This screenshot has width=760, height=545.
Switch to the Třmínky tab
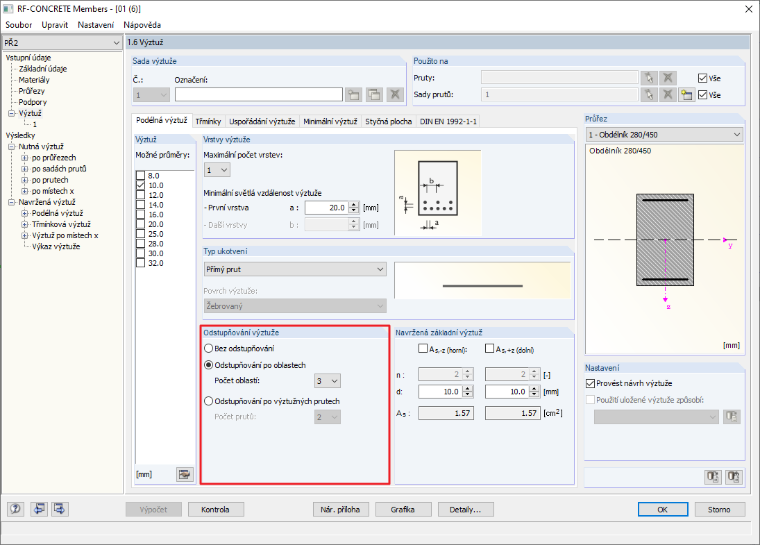pyautogui.click(x=208, y=121)
